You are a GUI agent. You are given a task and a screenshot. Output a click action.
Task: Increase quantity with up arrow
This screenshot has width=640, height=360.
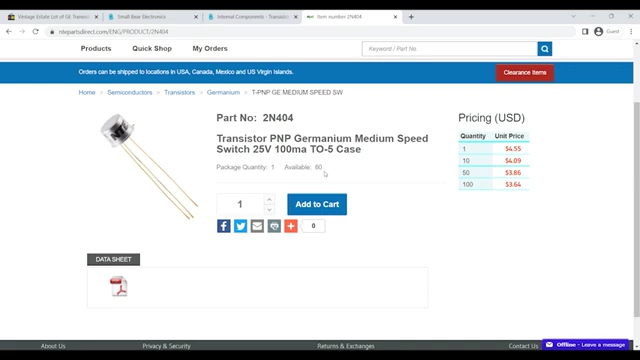pos(269,199)
